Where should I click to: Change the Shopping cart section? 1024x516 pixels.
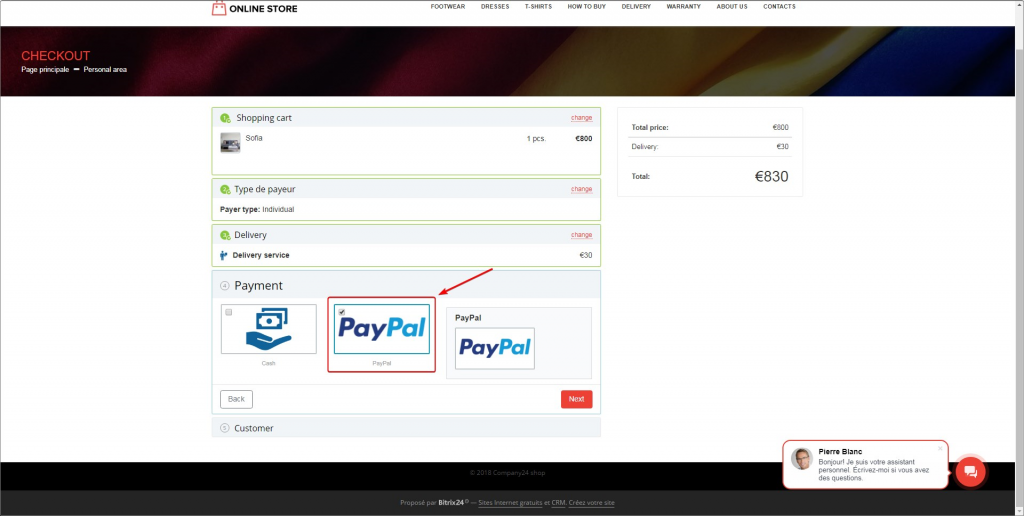click(581, 118)
